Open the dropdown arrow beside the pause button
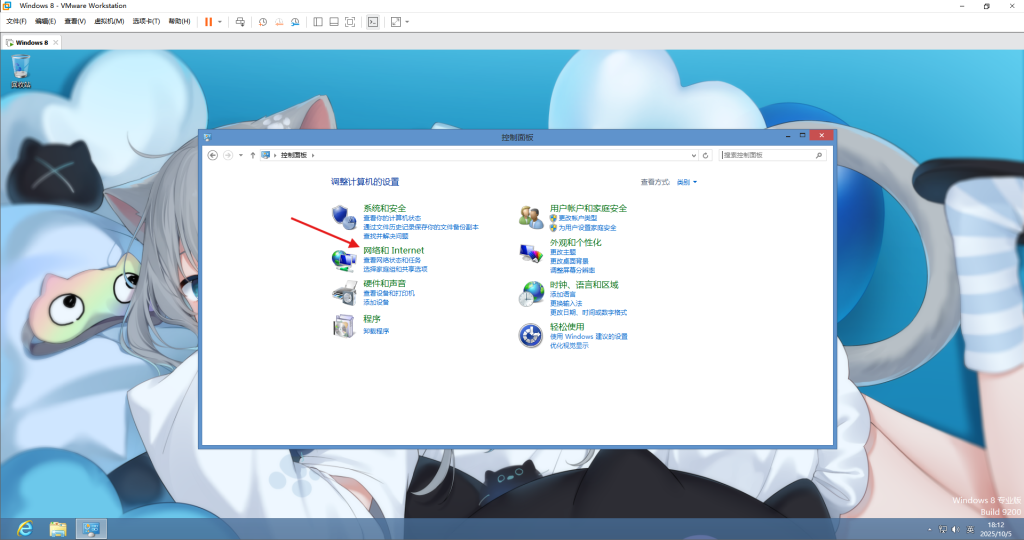1024x540 pixels. tap(221, 21)
